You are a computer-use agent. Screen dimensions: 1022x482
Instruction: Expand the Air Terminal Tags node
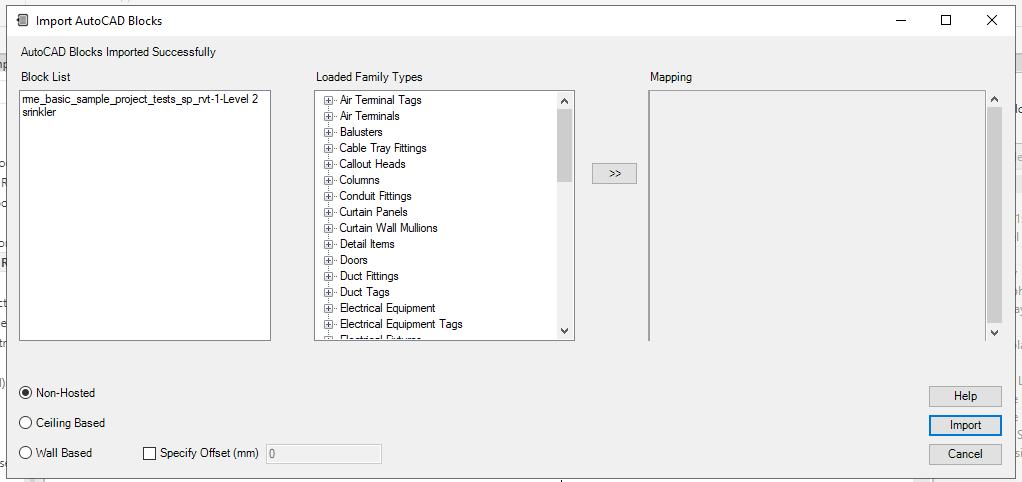coord(328,100)
